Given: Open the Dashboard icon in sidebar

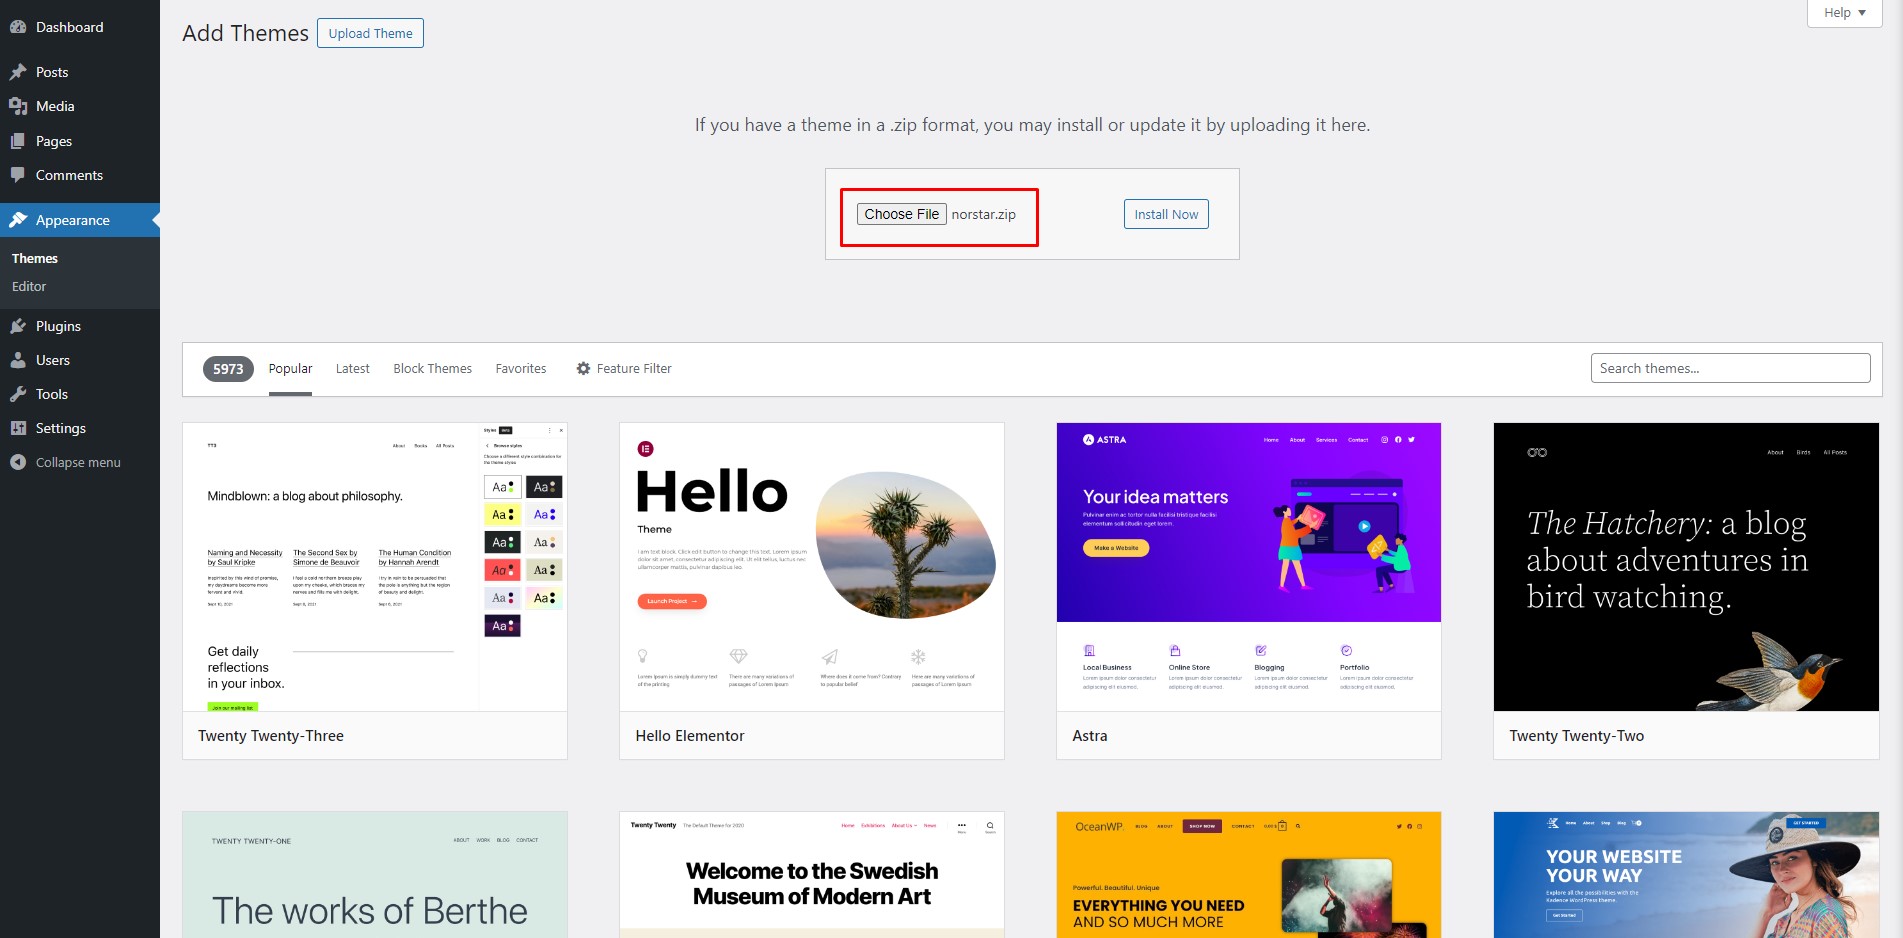Looking at the screenshot, I should (x=18, y=27).
